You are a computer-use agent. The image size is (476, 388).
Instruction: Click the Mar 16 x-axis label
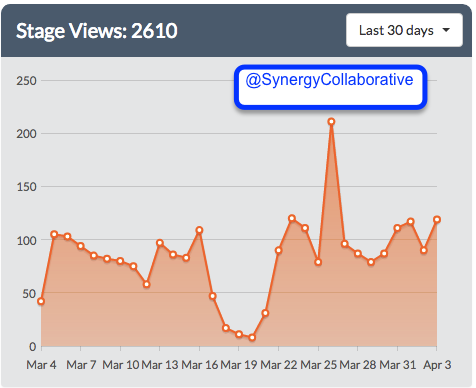[x=199, y=365]
